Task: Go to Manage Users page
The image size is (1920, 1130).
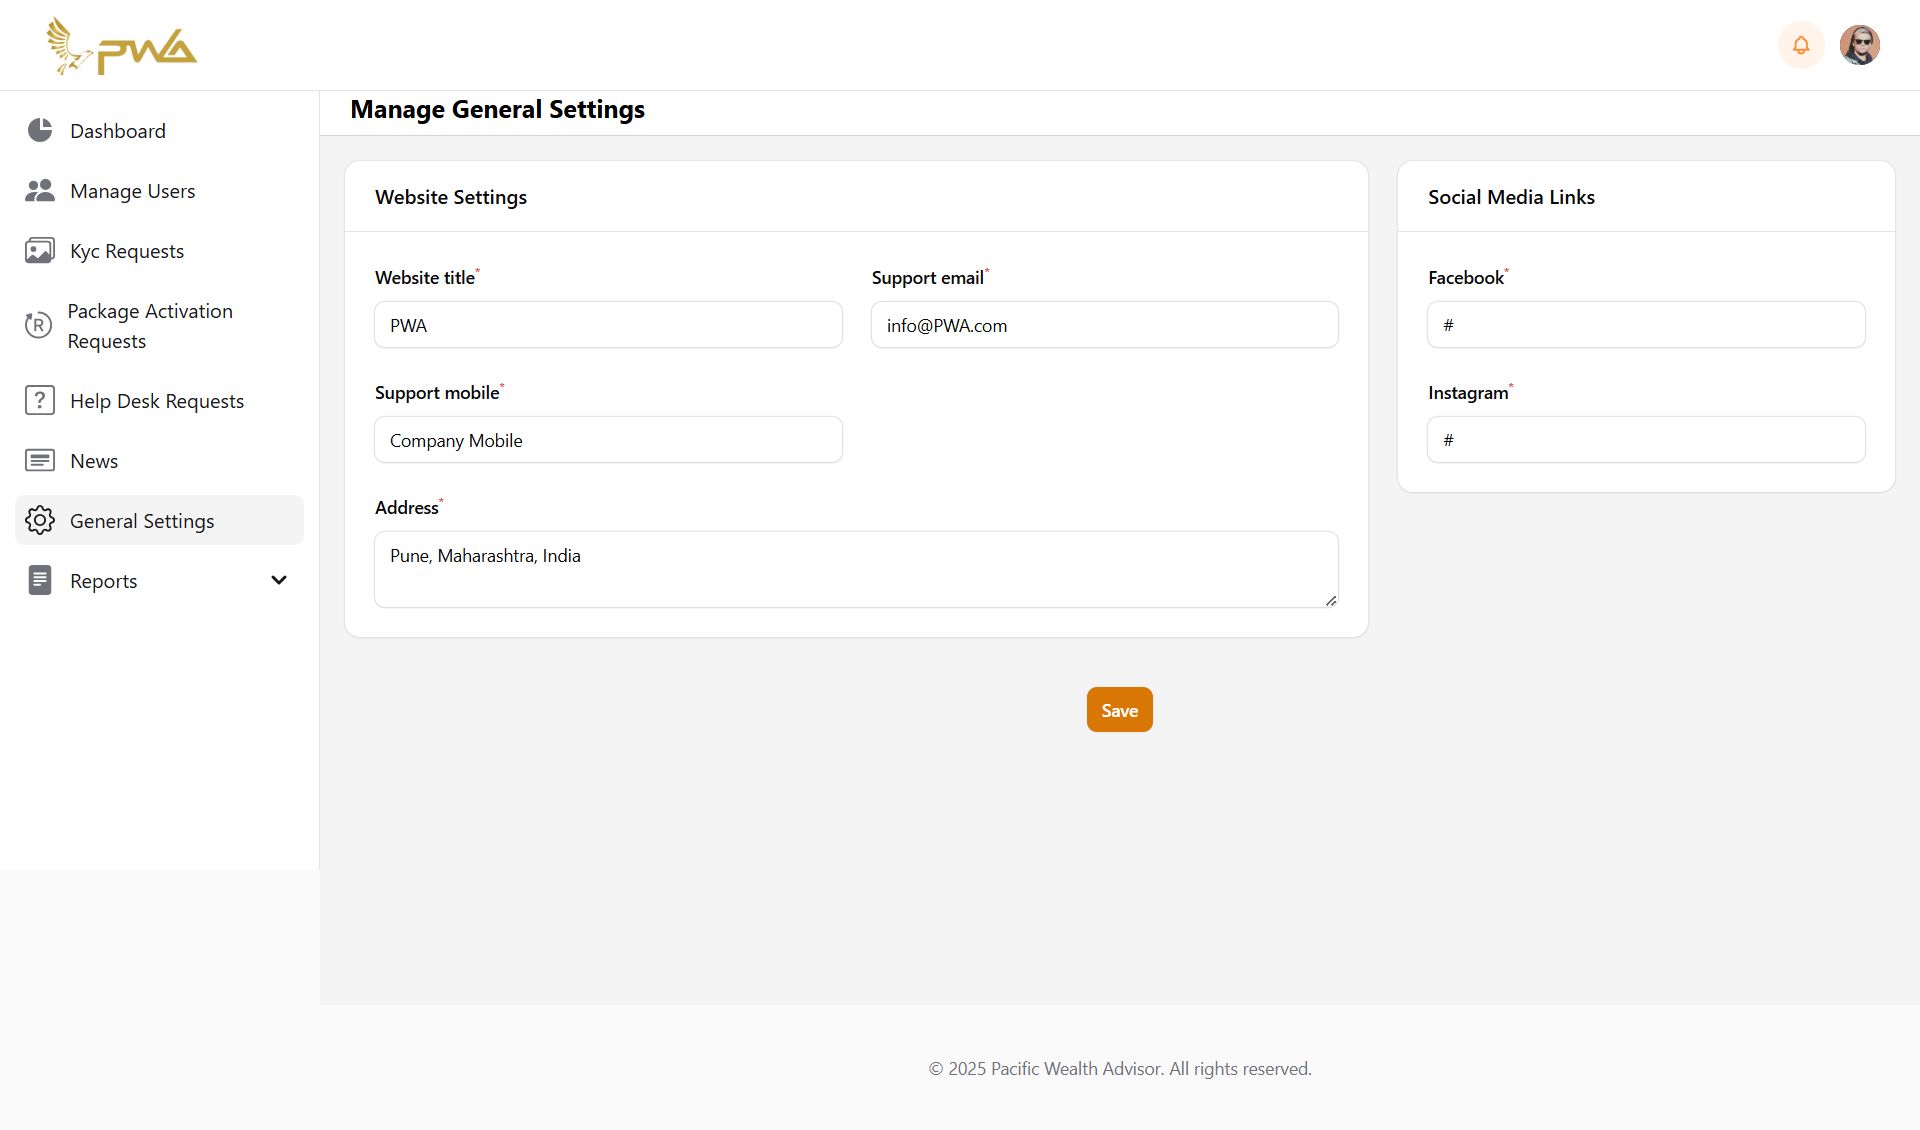Action: click(x=132, y=191)
